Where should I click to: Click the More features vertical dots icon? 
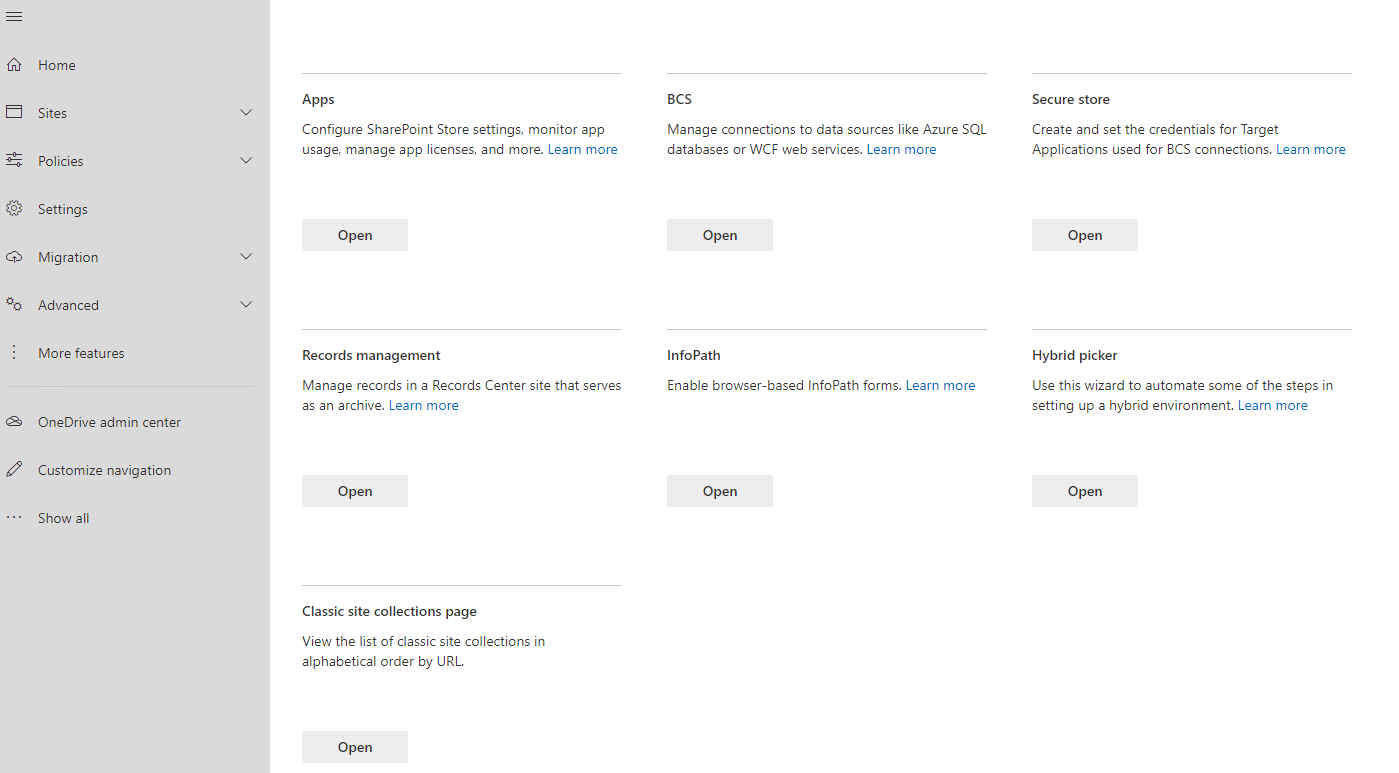click(14, 353)
